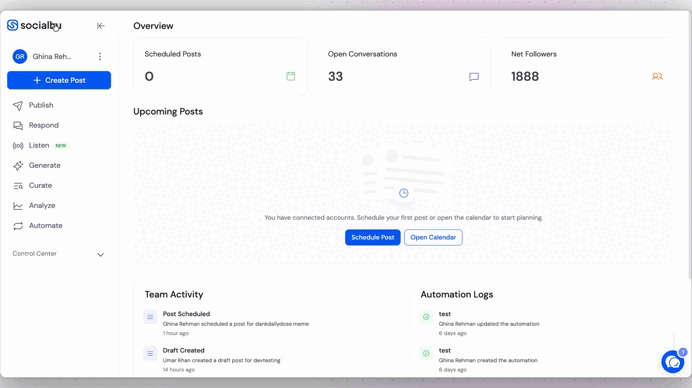Image resolution: width=692 pixels, height=388 pixels.
Task: Click the Schedule Post button
Action: click(x=372, y=237)
